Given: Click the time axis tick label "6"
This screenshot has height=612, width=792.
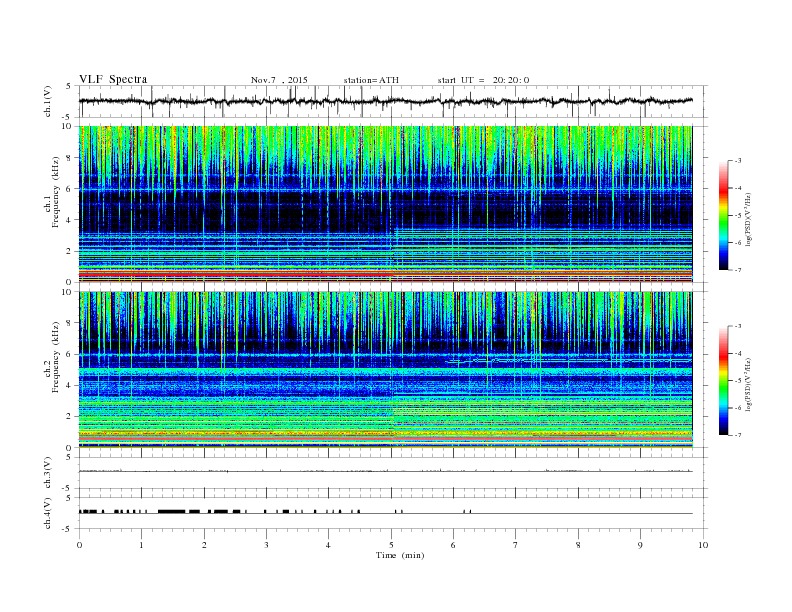Looking at the screenshot, I should click(x=453, y=545).
